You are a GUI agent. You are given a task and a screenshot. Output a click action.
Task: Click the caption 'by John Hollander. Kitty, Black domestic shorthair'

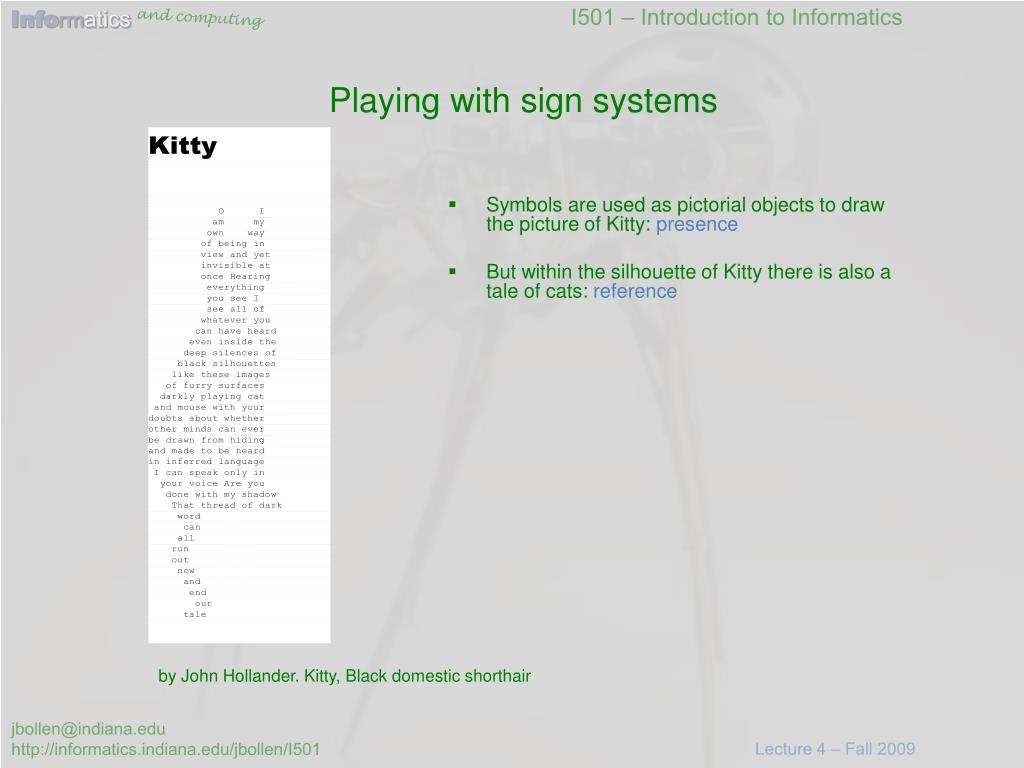[x=344, y=676]
